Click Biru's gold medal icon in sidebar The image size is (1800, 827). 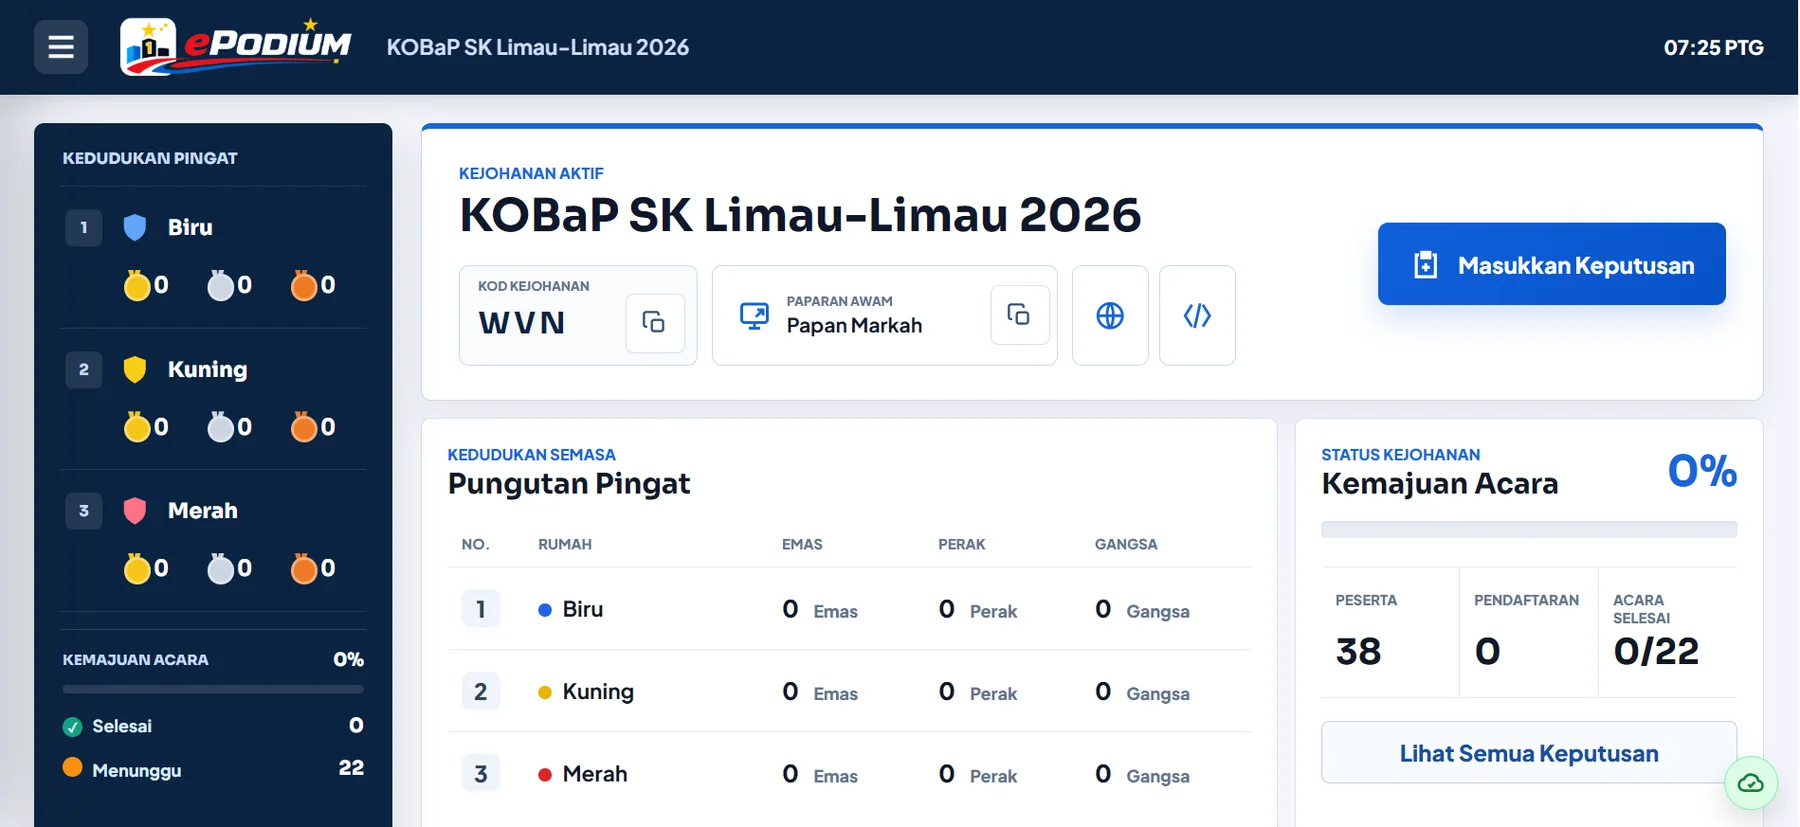(137, 286)
